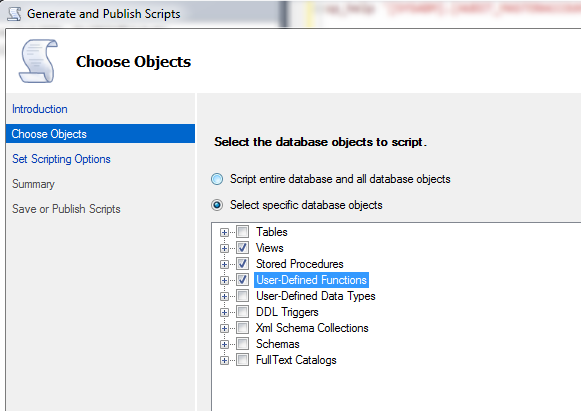Expand the User-Defined Functions node

click(224, 280)
